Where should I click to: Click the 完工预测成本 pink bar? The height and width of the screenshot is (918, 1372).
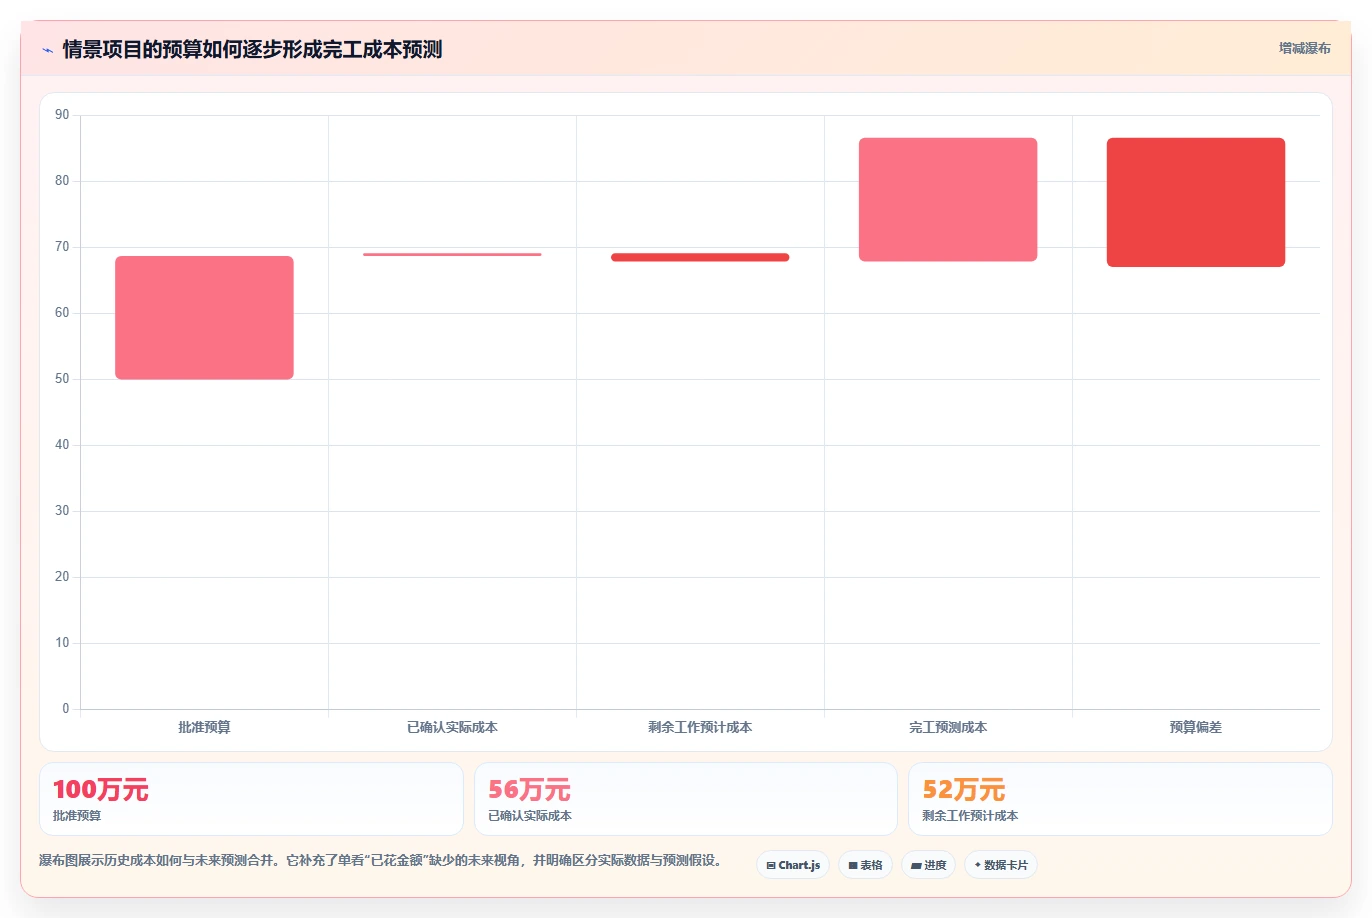[948, 200]
